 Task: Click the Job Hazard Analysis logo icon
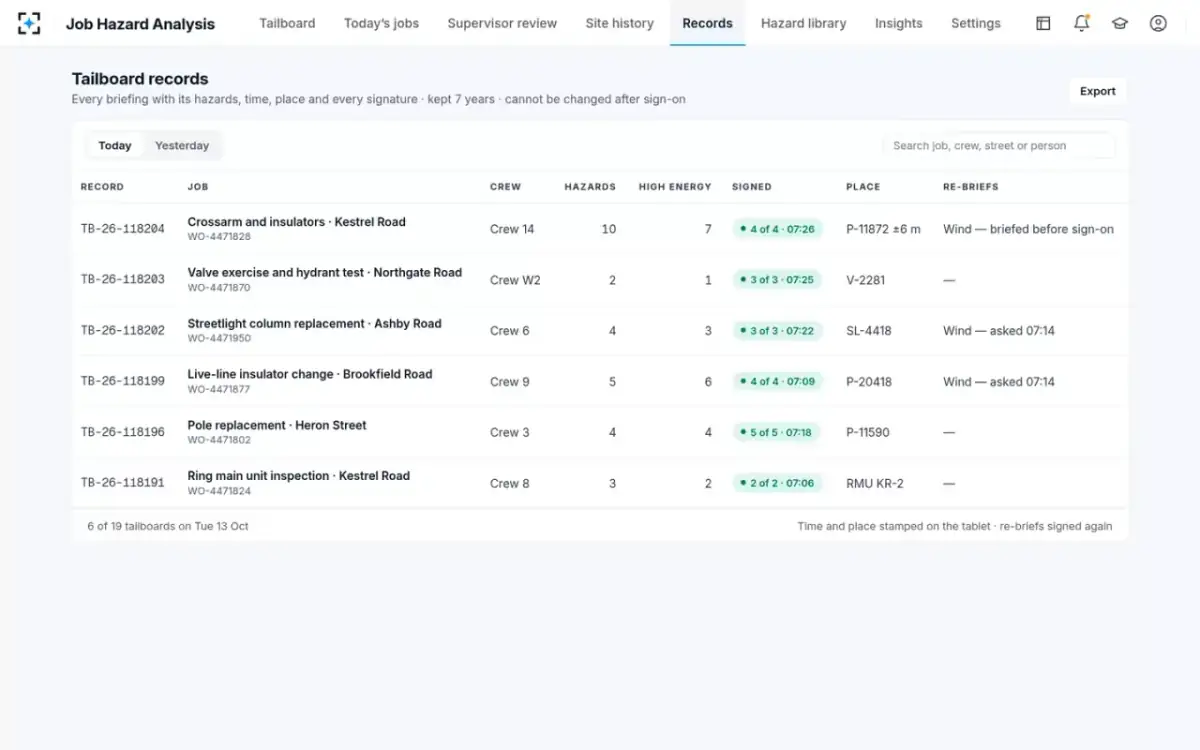point(30,23)
